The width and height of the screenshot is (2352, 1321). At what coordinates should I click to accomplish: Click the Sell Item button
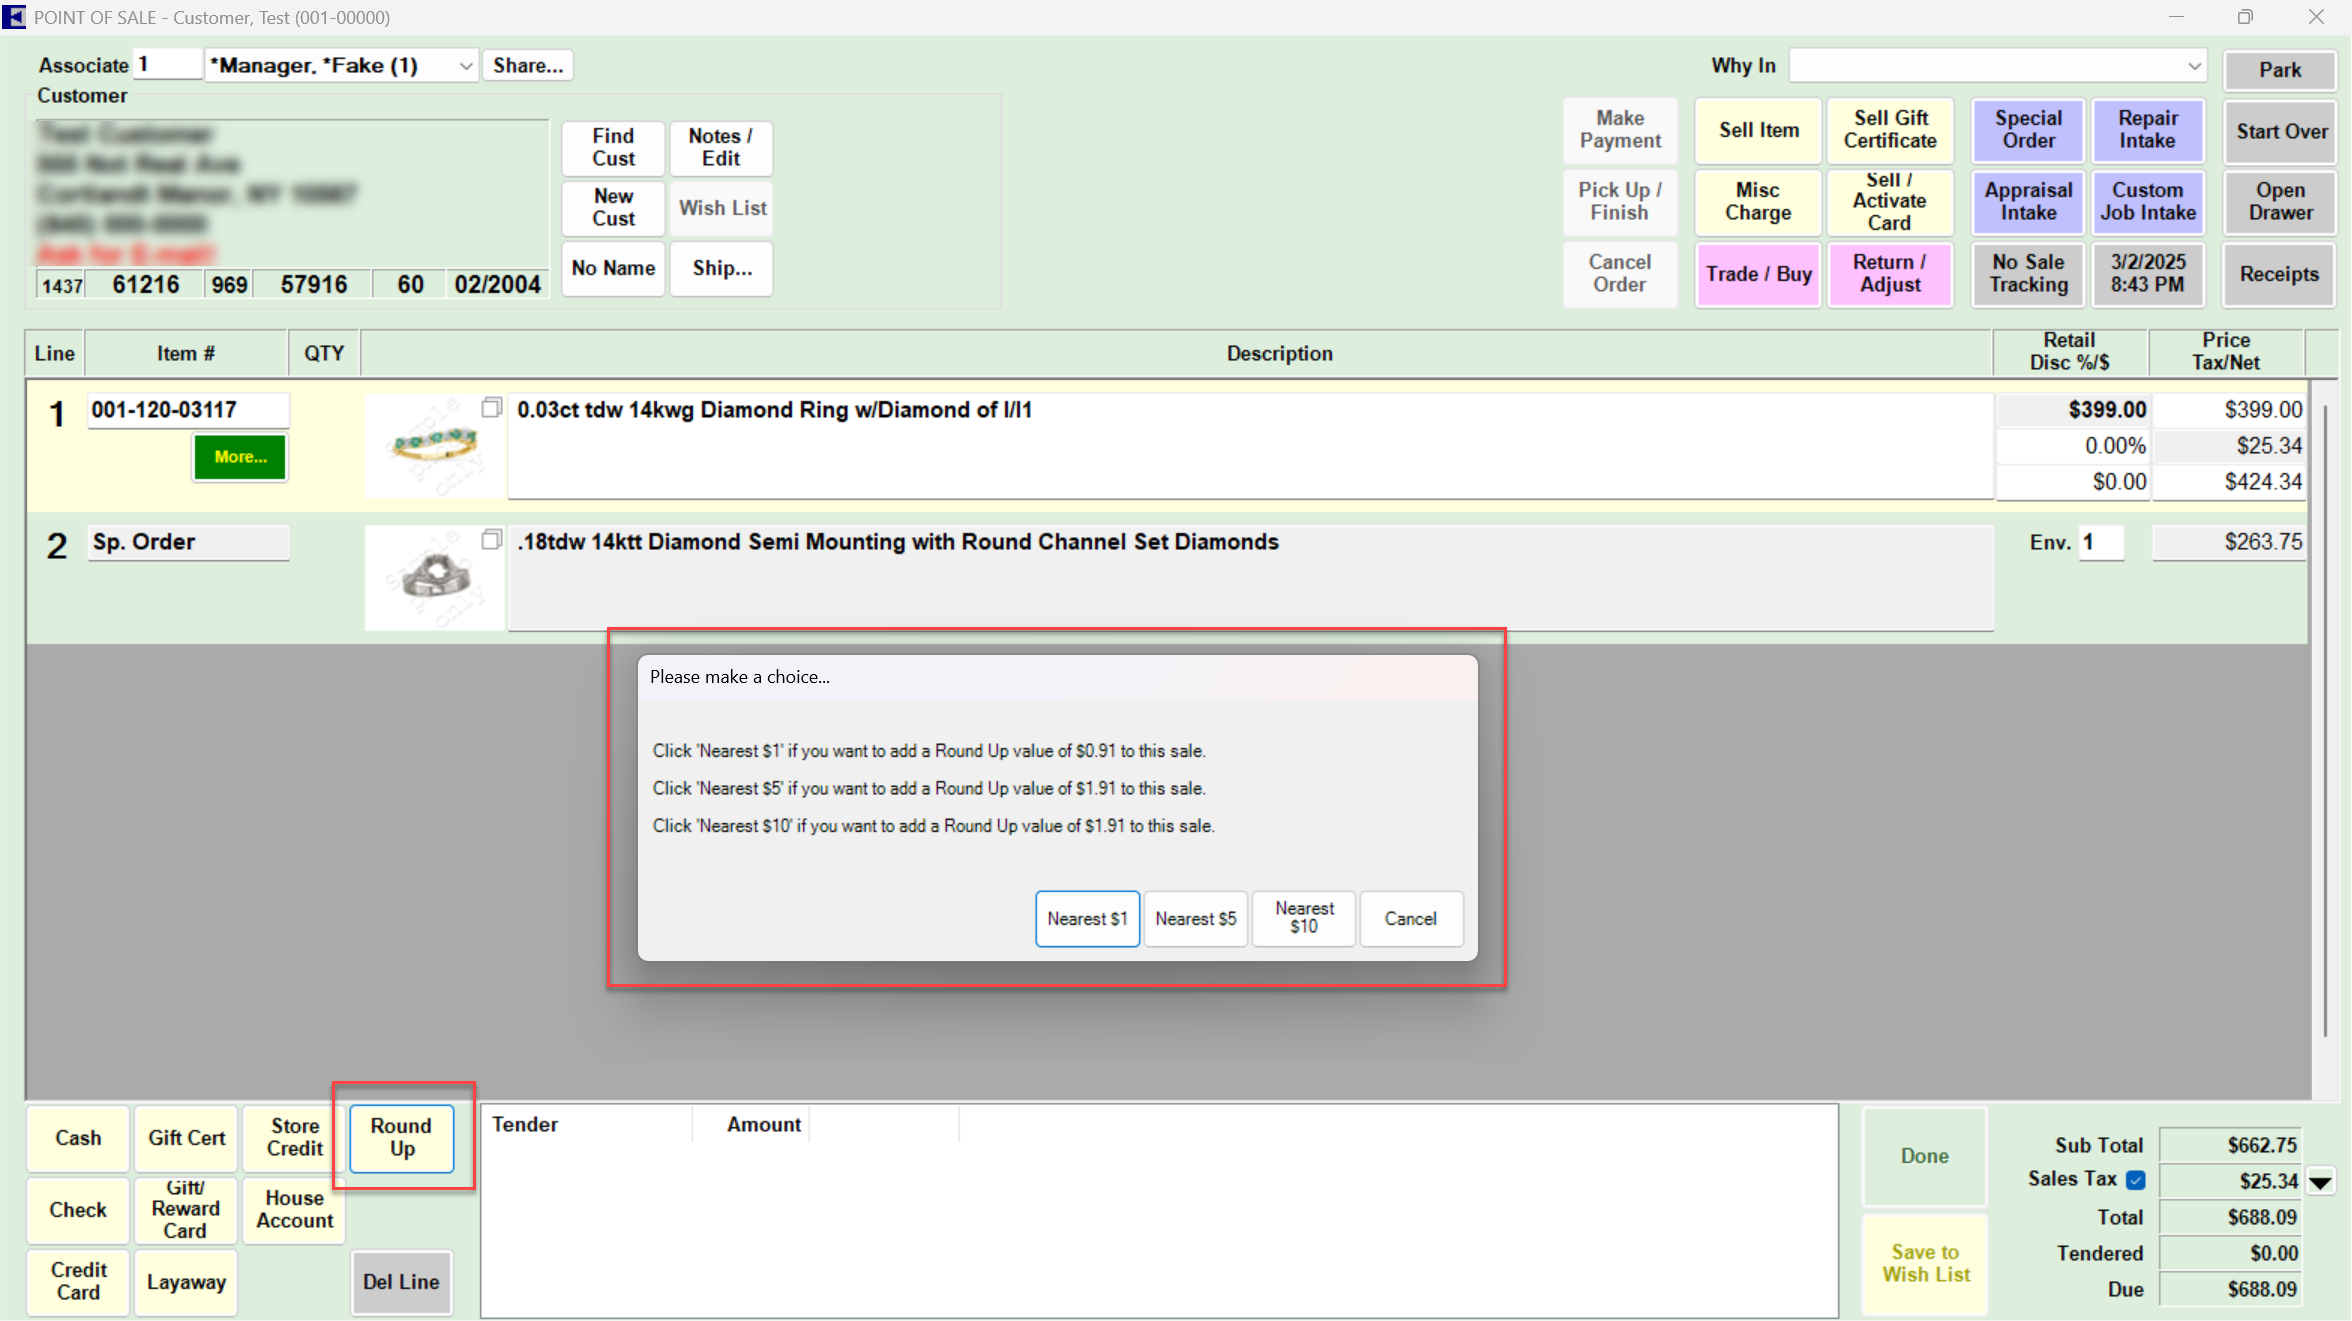(x=1758, y=130)
